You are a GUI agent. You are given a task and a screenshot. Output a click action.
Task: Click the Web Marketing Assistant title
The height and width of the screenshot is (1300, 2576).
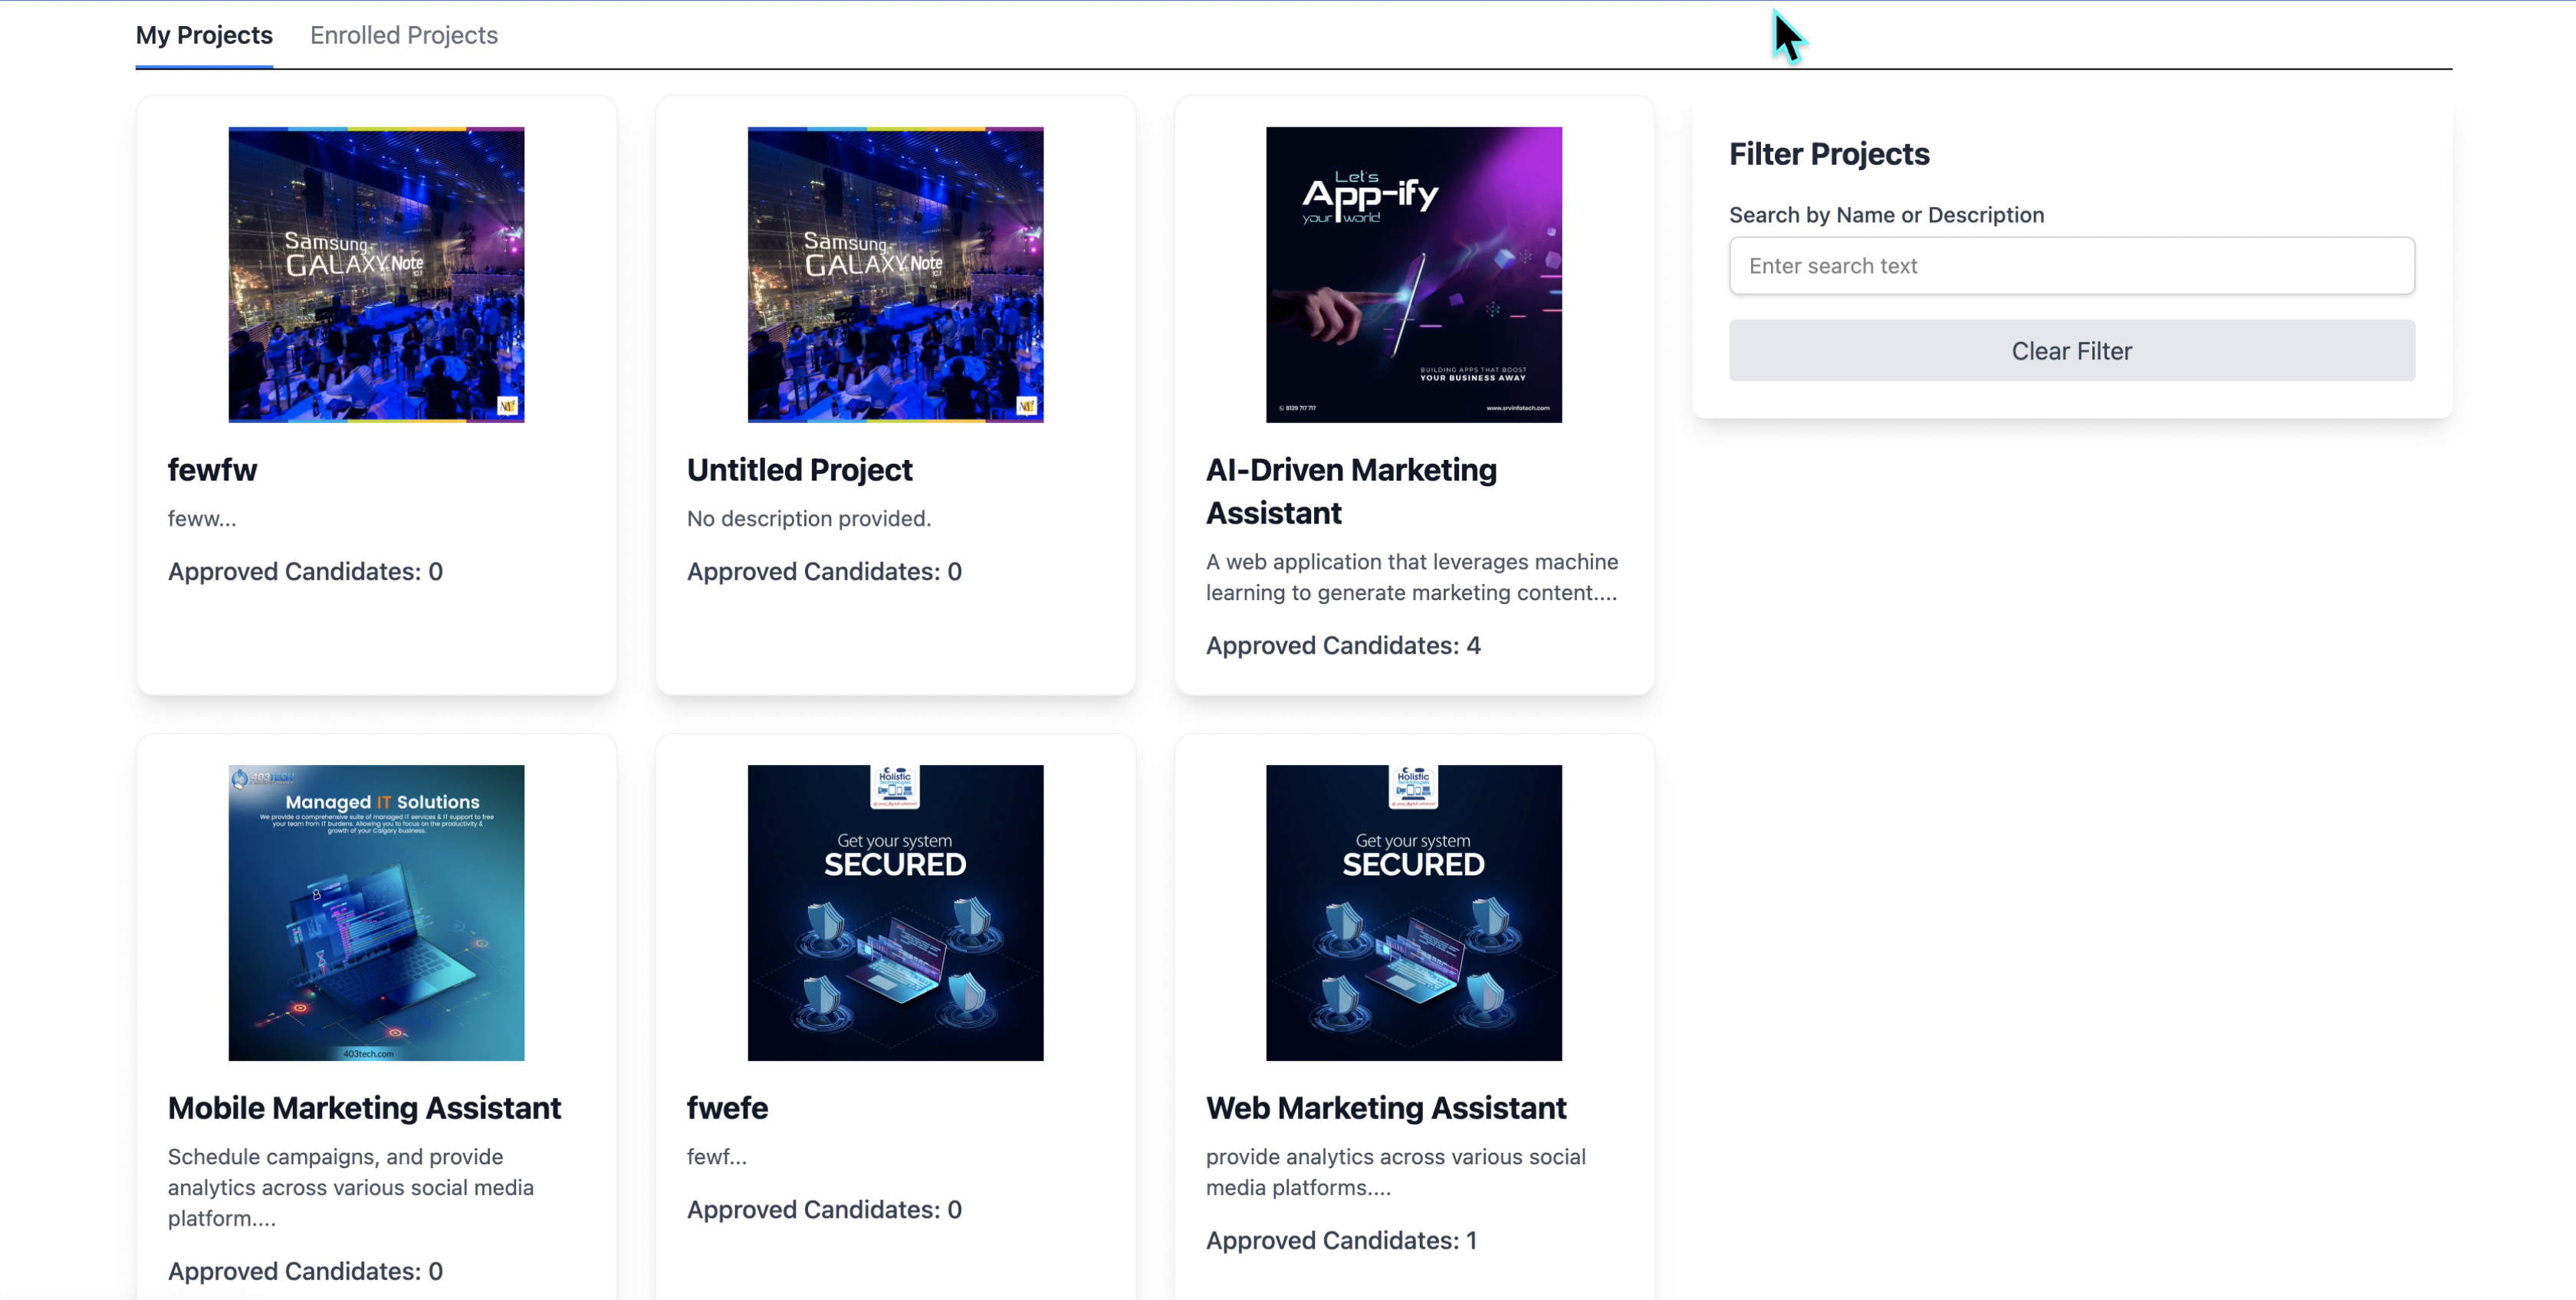point(1386,1108)
